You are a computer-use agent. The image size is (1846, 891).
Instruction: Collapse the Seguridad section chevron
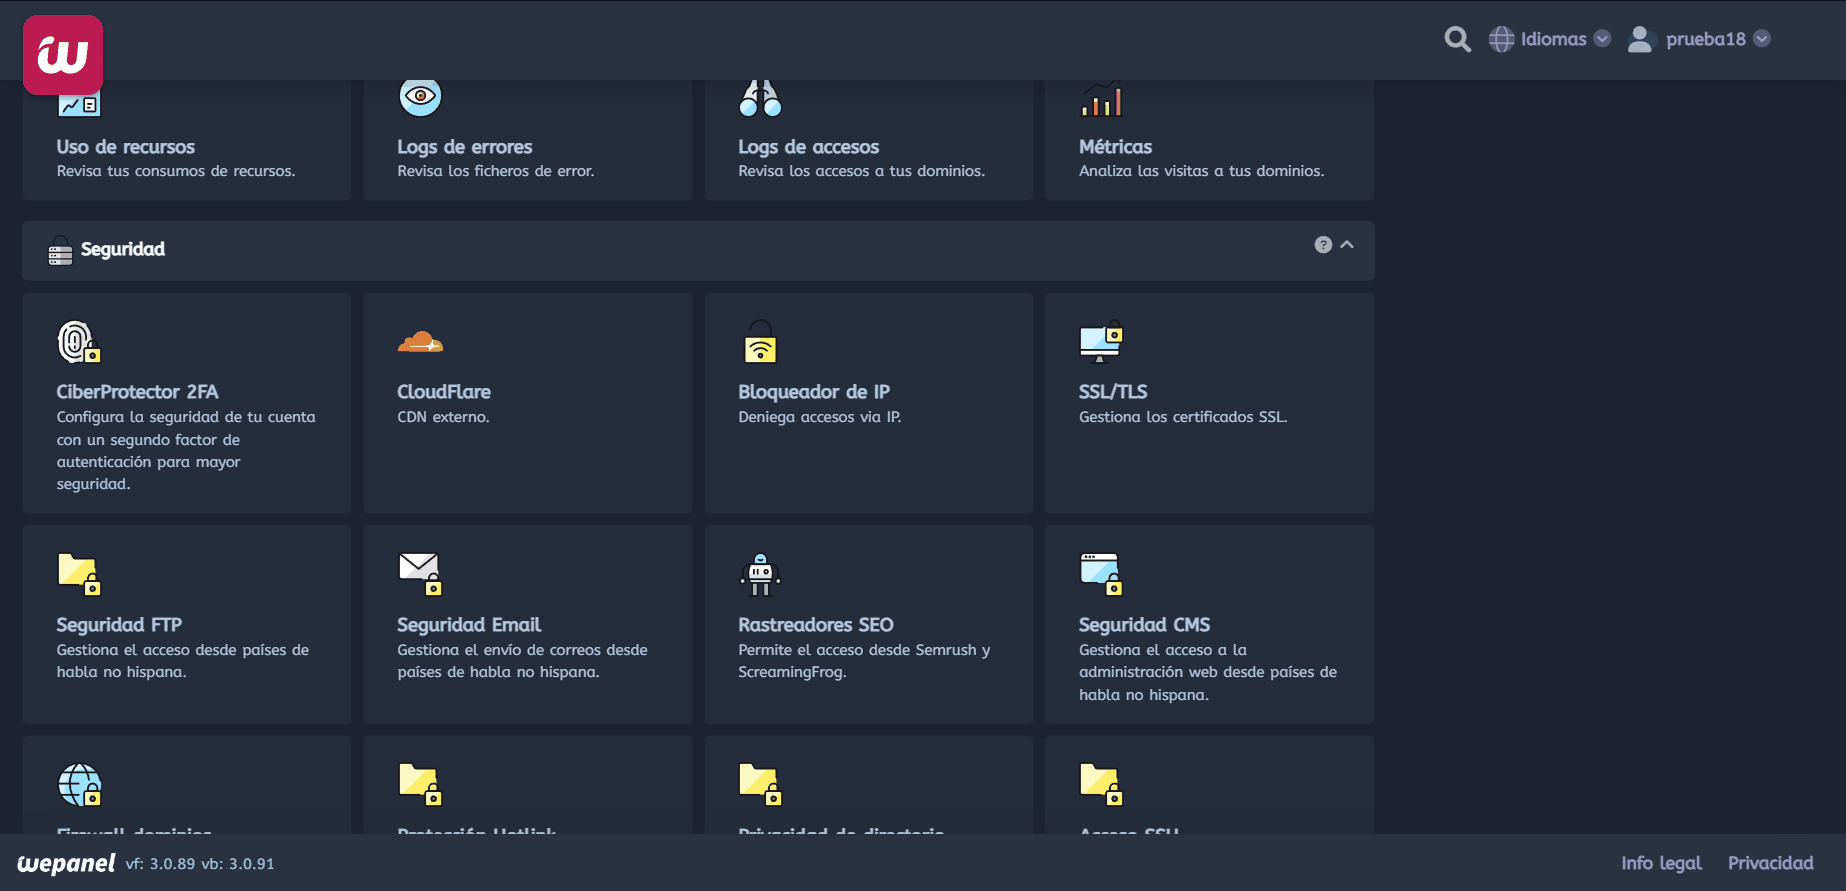tap(1347, 245)
